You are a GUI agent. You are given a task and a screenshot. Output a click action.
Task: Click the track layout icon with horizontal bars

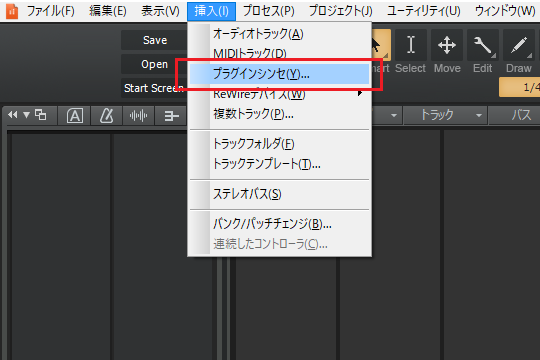[x=171, y=115]
